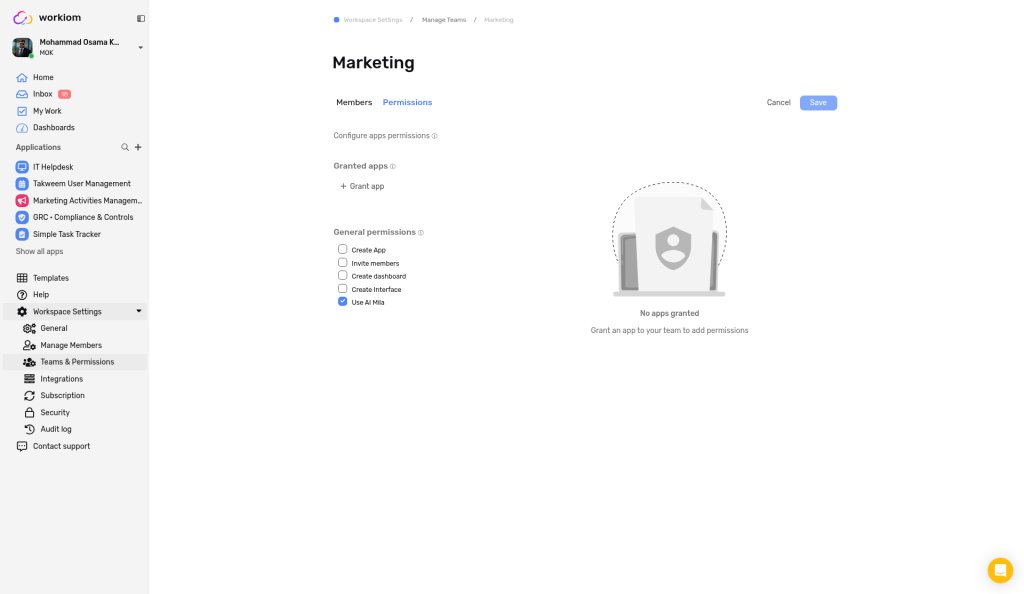This screenshot has width=1024, height=594.
Task: Open Marketing Activities Management megaphone icon
Action: pyautogui.click(x=22, y=201)
